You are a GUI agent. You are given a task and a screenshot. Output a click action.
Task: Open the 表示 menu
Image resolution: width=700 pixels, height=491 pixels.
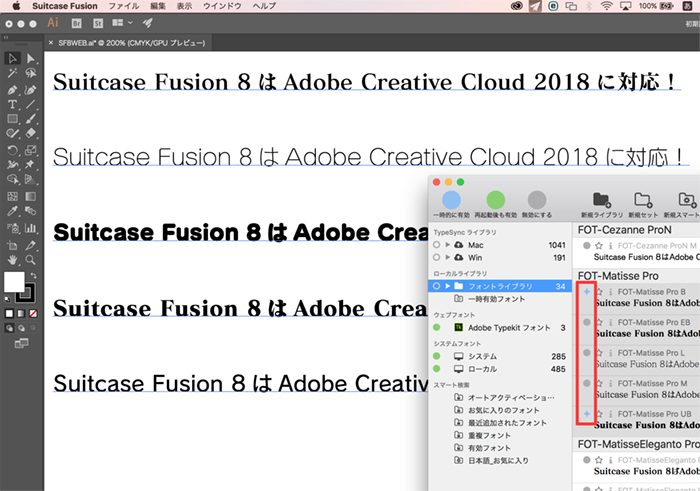(184, 6)
